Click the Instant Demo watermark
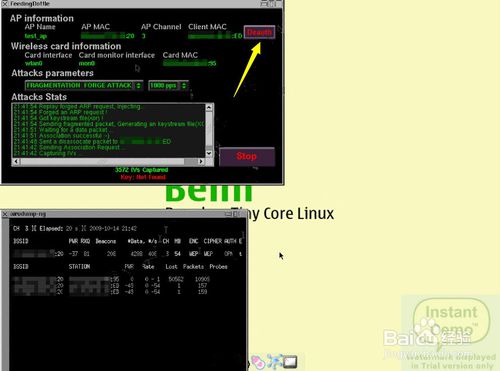This screenshot has height=371, width=500. point(452,321)
